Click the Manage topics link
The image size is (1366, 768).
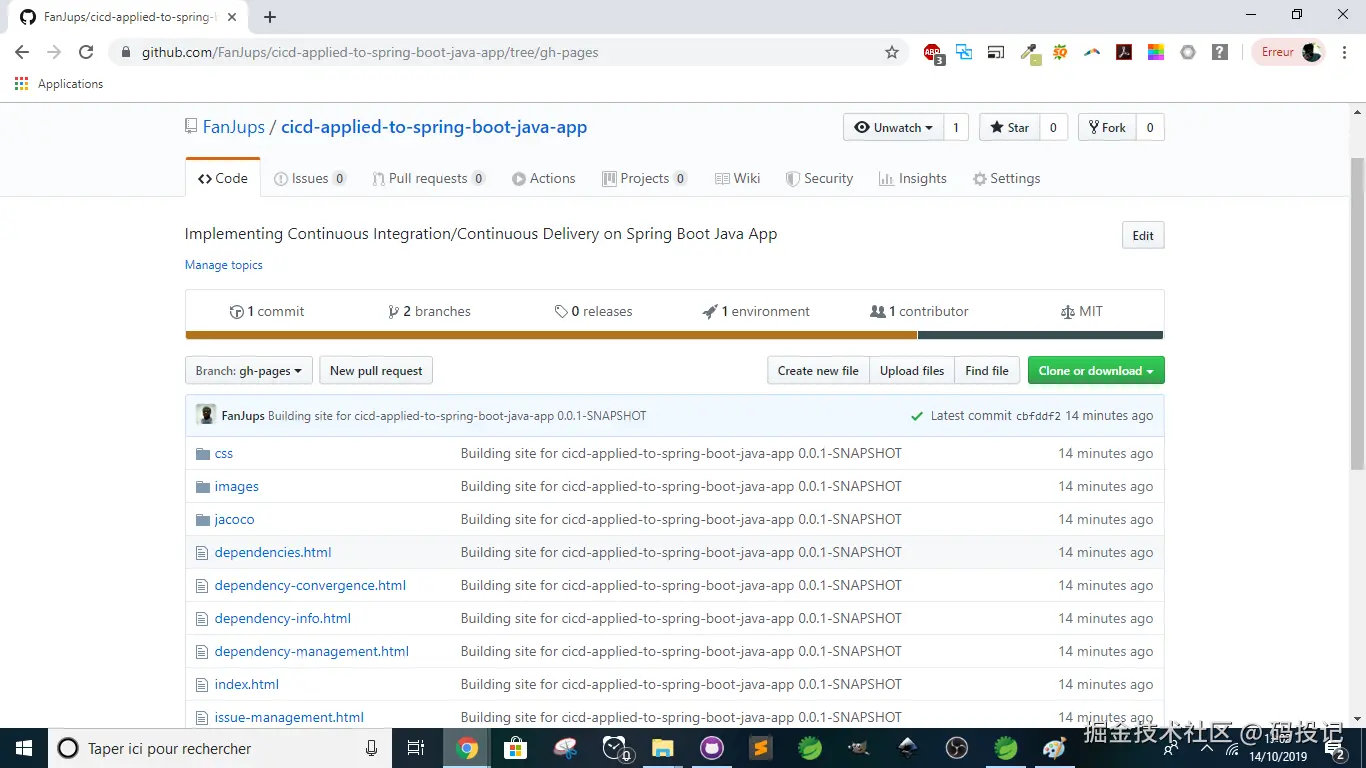tap(224, 265)
